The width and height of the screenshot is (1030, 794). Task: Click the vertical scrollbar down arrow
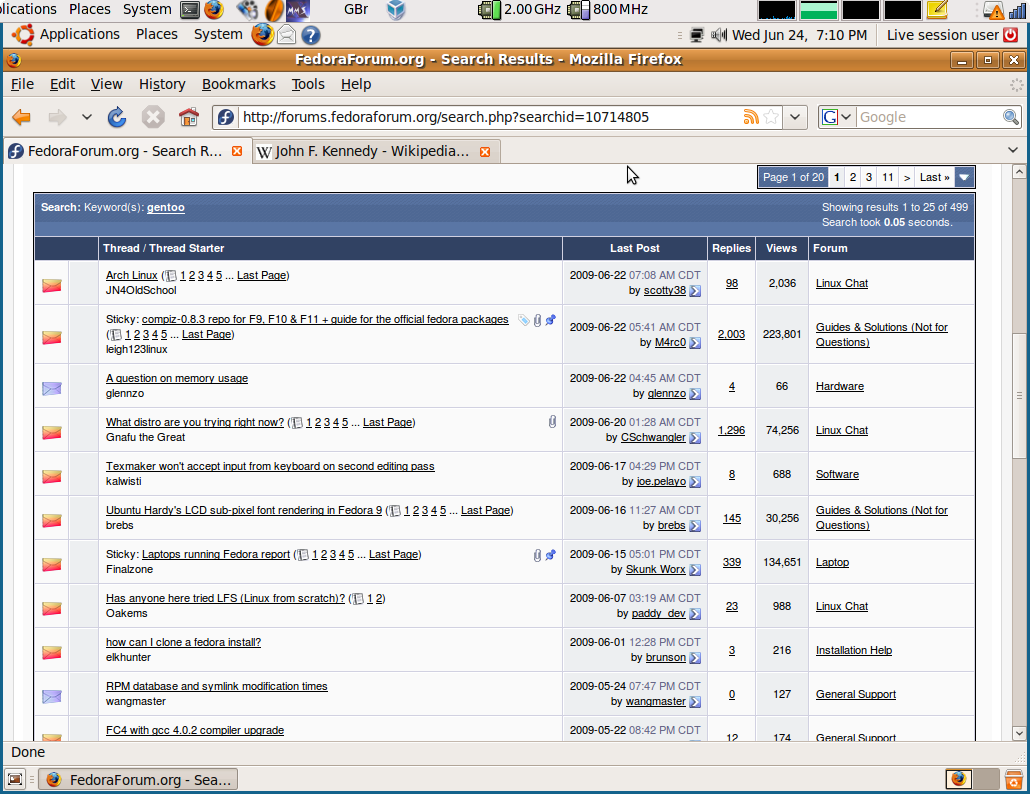point(1019,733)
